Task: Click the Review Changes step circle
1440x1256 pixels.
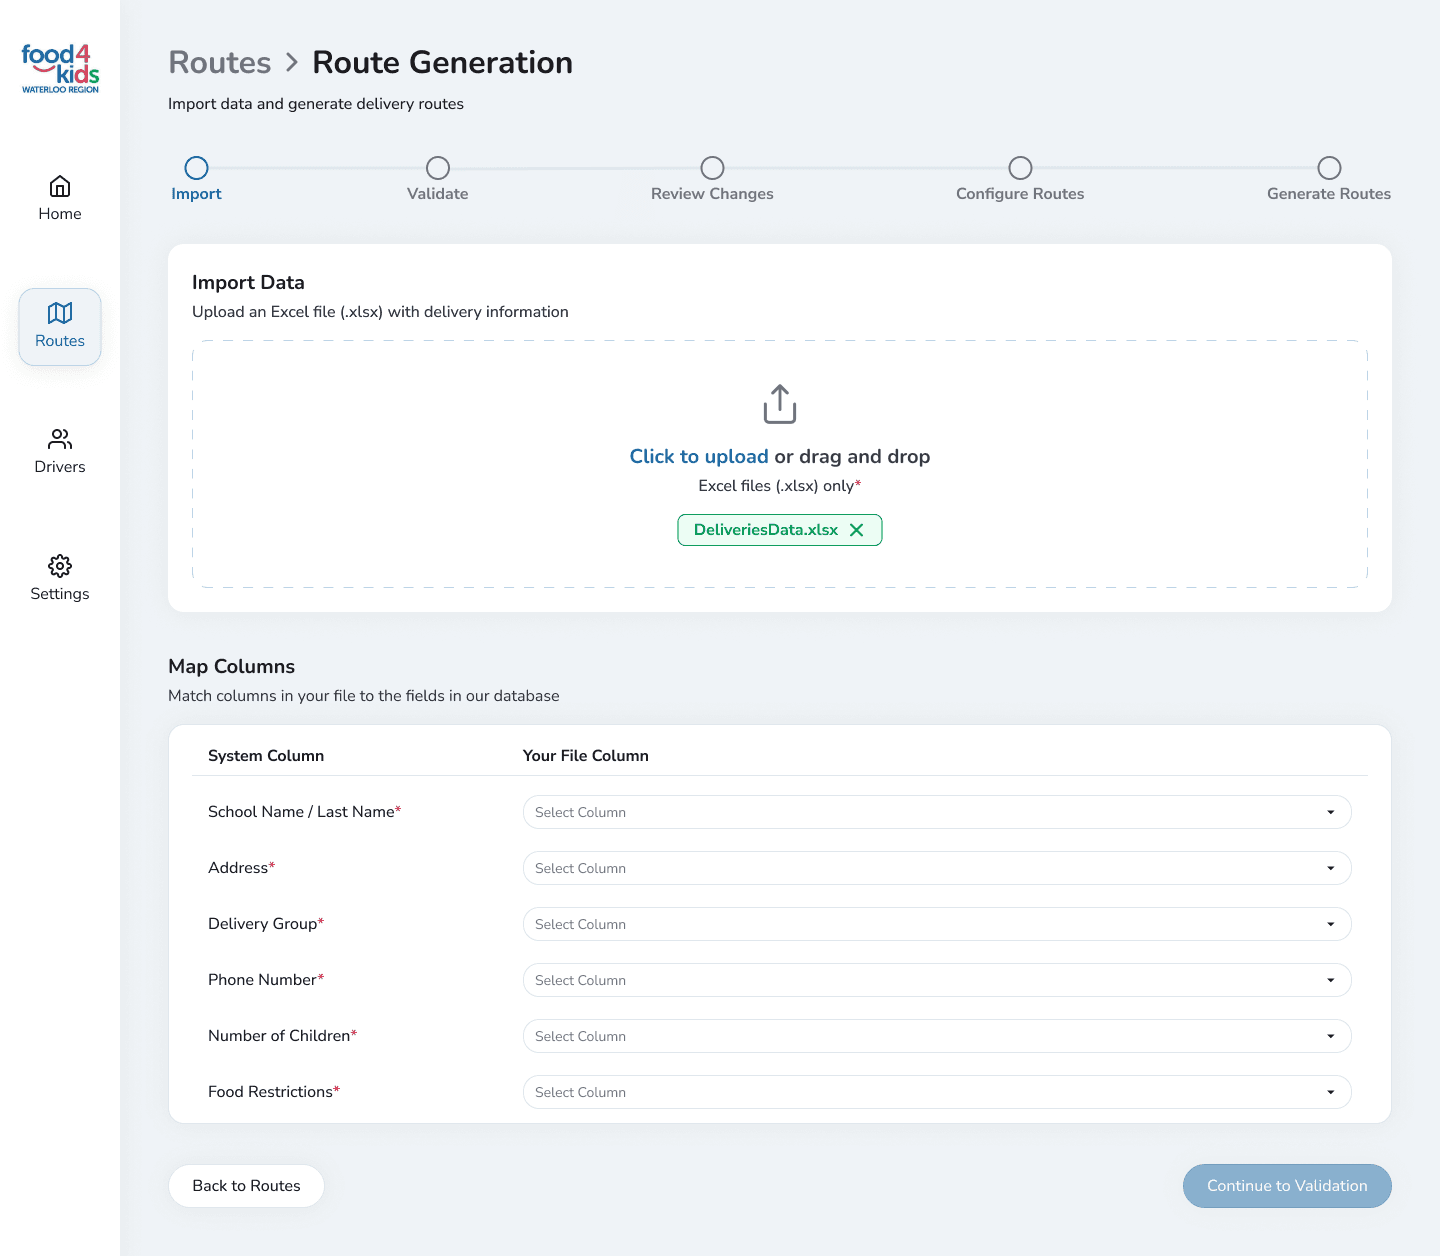Action: click(x=712, y=168)
